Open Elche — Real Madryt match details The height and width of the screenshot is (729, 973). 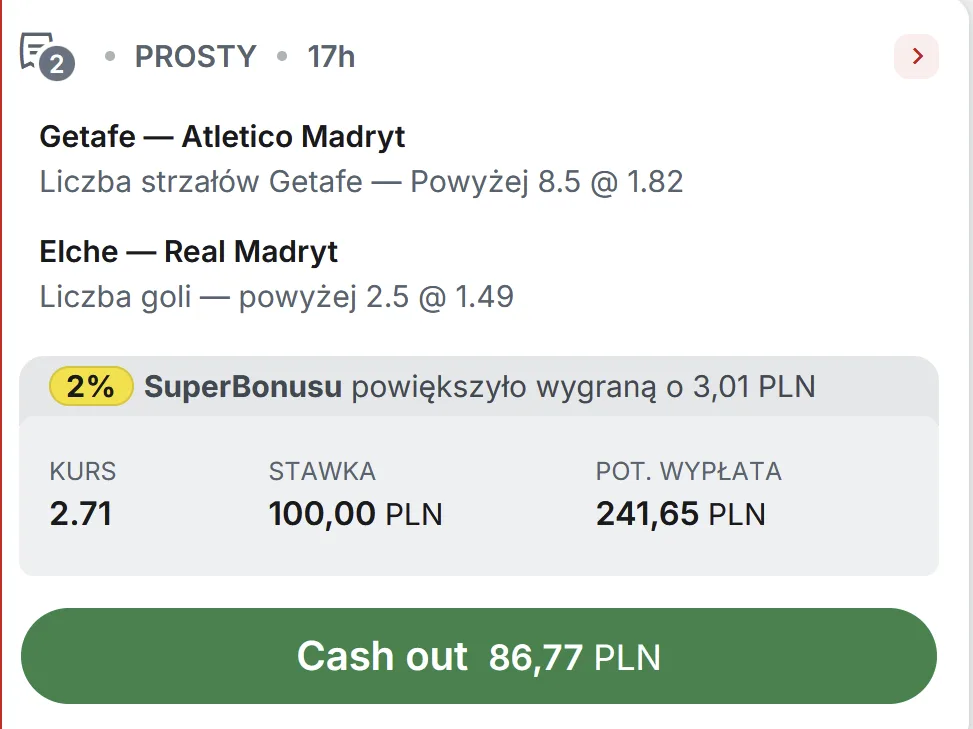click(x=188, y=252)
